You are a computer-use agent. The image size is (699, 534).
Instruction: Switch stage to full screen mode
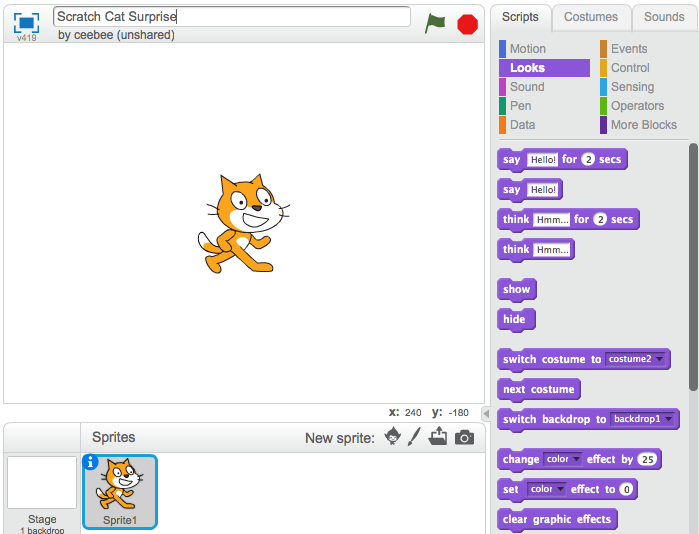click(26, 22)
